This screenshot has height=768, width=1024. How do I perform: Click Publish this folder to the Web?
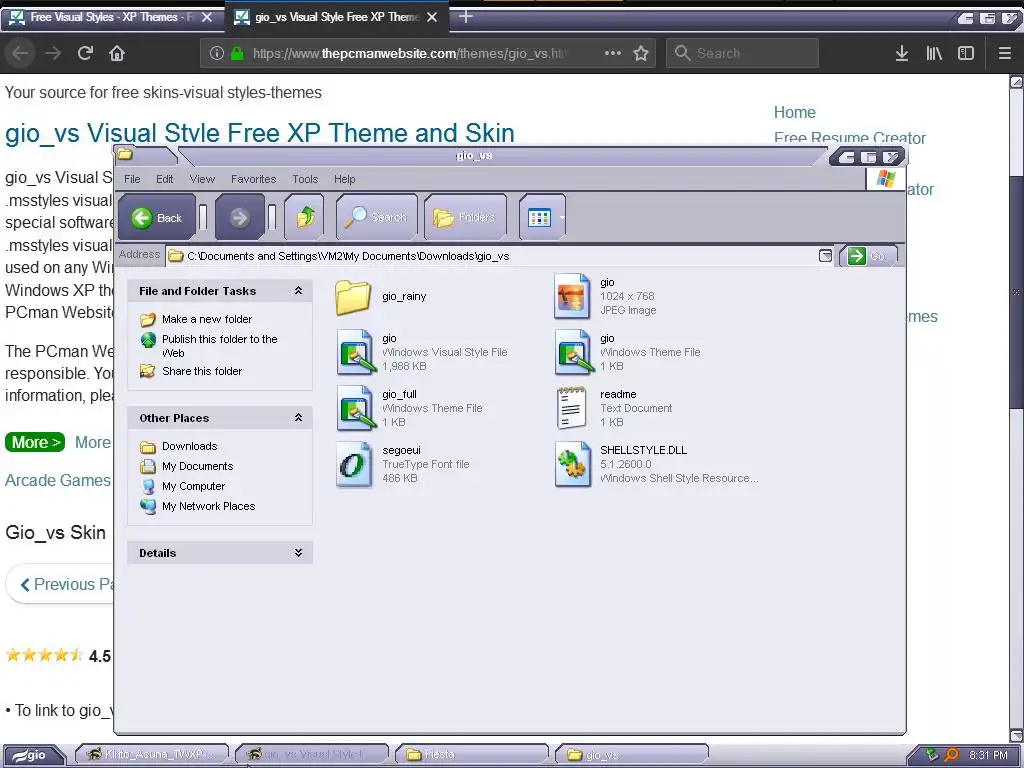tap(219, 345)
